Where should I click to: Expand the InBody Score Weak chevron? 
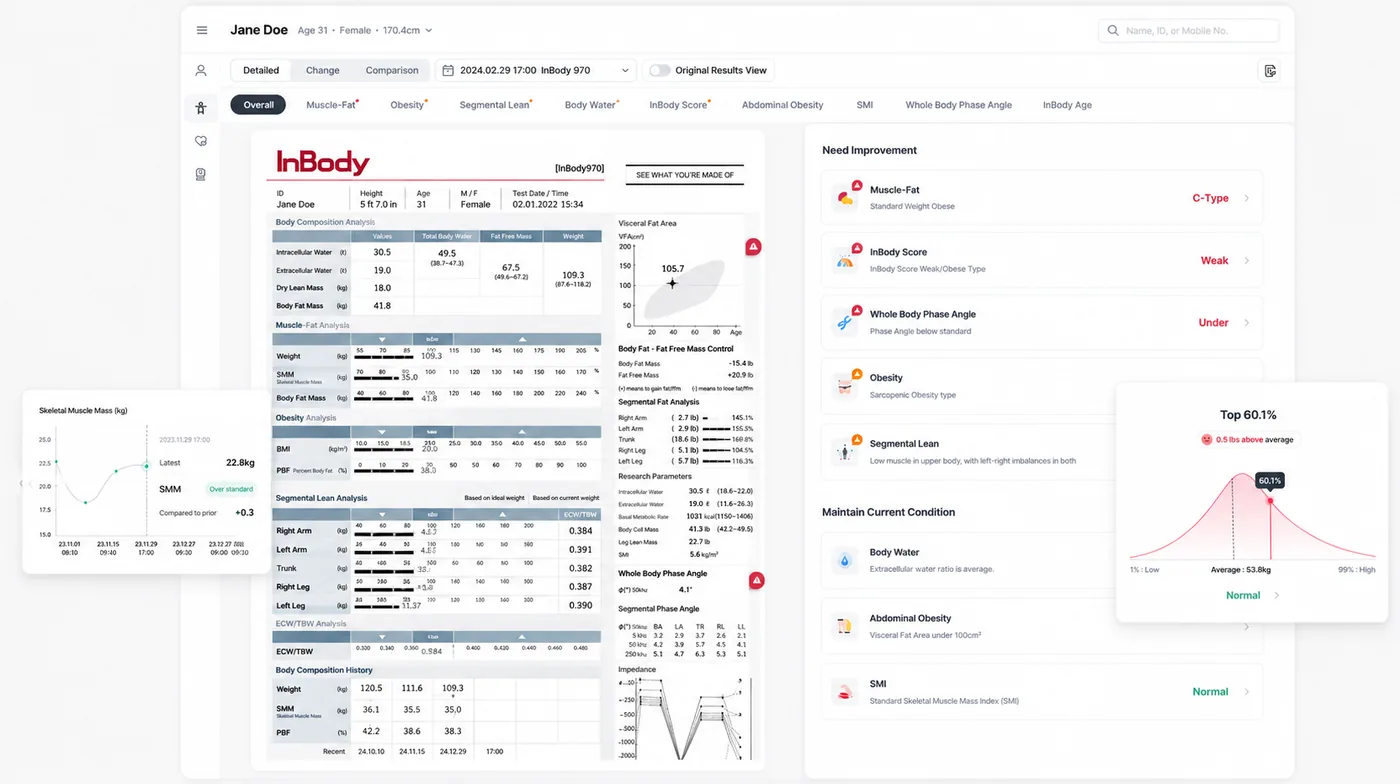pos(1246,261)
